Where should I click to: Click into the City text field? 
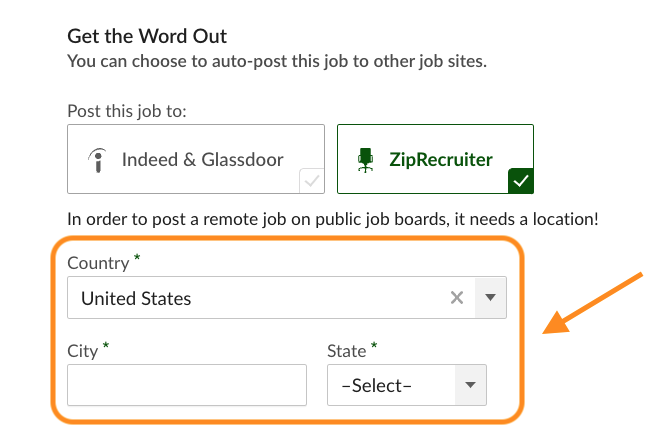[x=187, y=385]
